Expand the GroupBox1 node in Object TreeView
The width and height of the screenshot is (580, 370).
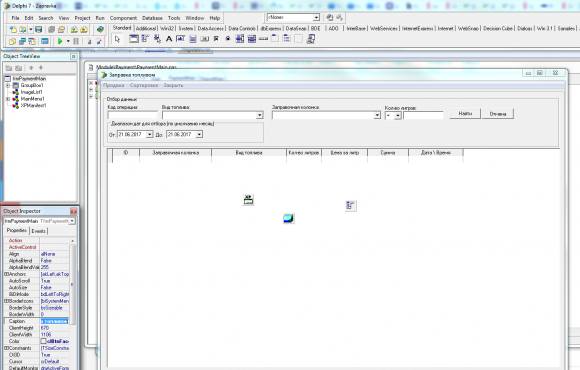point(8,85)
